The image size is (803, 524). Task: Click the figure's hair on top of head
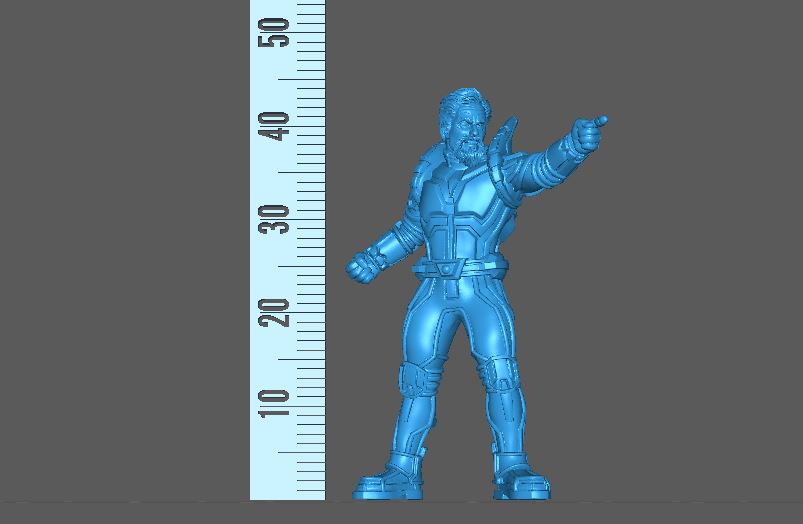click(462, 100)
